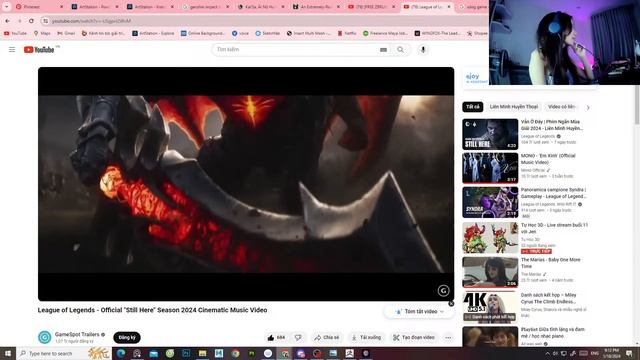Create clip with 'Tạo đoạn video'
This screenshot has width=640, height=360.
414,338
